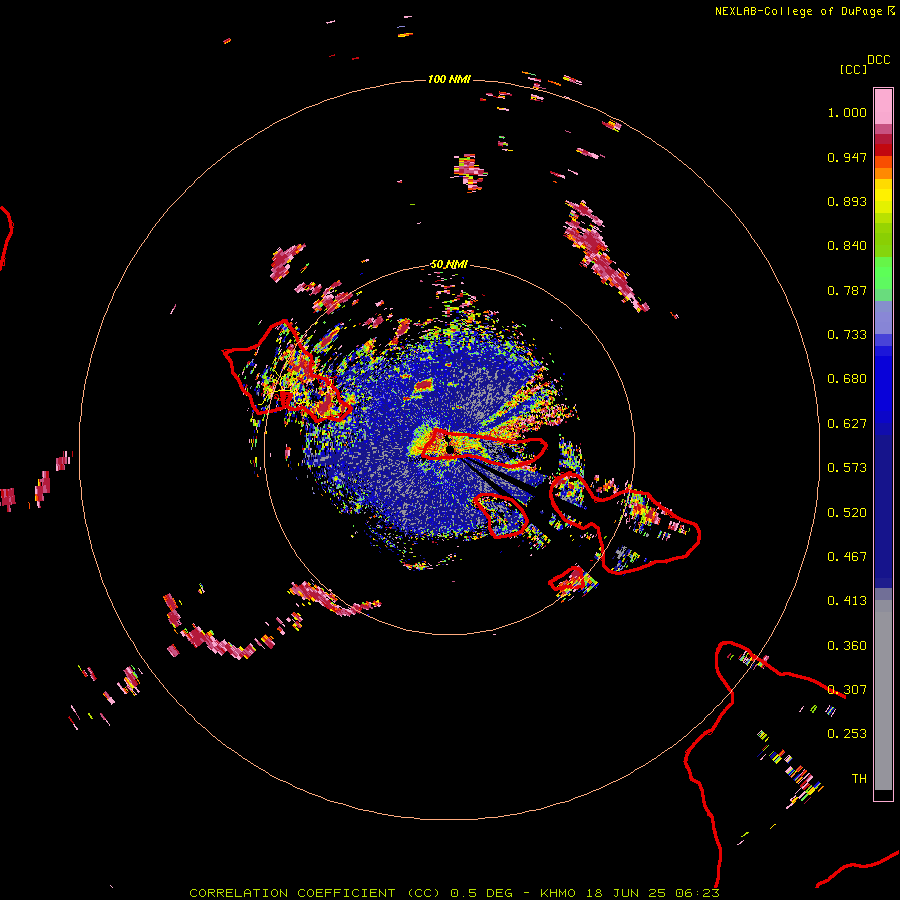Click the 0.413 scale value

[847, 601]
